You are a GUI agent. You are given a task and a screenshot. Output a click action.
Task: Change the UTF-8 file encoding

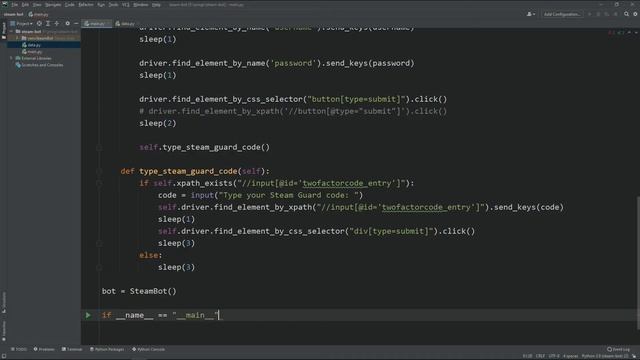click(554, 356)
